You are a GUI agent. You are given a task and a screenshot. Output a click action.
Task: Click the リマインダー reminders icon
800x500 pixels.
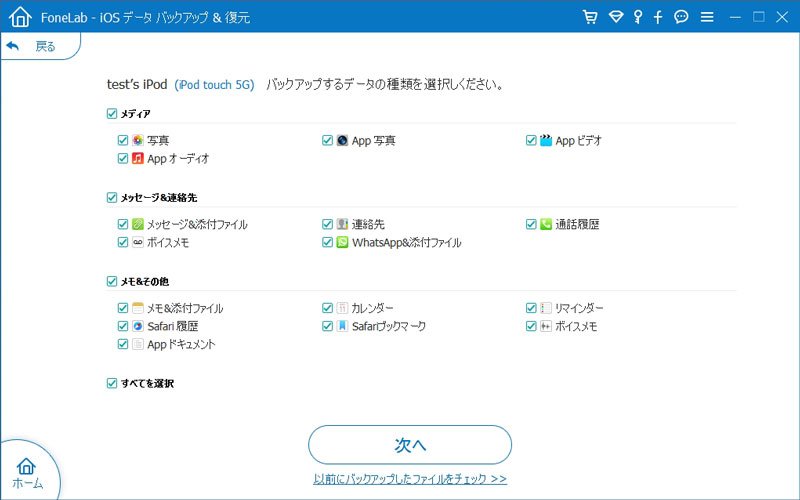point(546,308)
